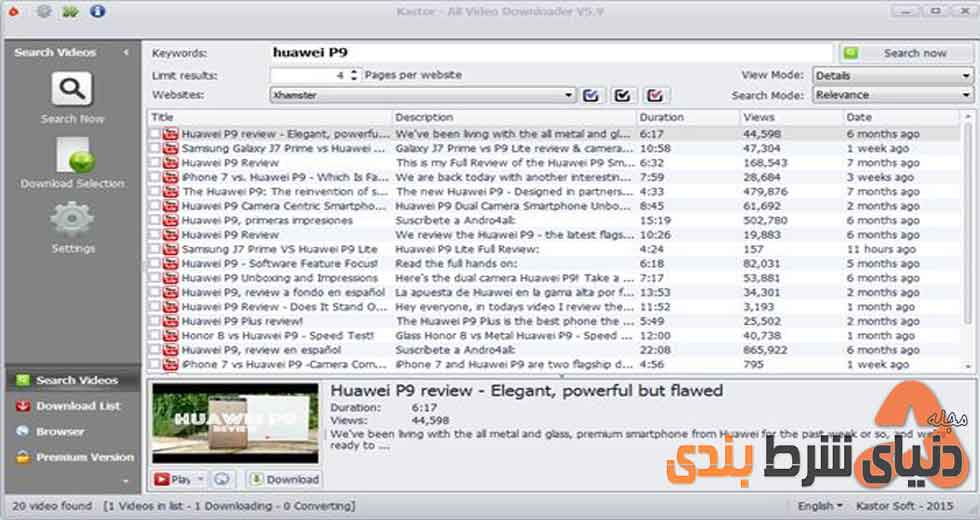The image size is (980, 520).
Task: Check the 'Huawei P9 Review - Does It Stand O...' checkbox
Action: tap(155, 307)
